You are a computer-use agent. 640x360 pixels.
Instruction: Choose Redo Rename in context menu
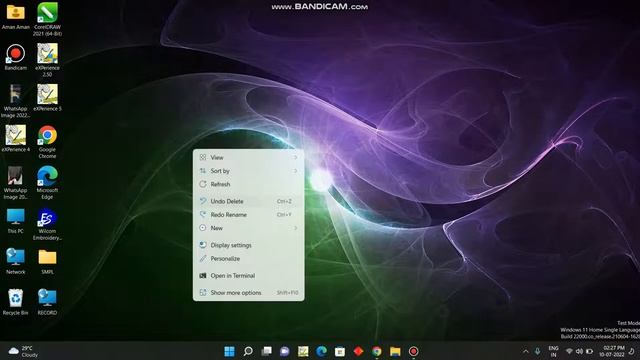[x=249, y=214]
